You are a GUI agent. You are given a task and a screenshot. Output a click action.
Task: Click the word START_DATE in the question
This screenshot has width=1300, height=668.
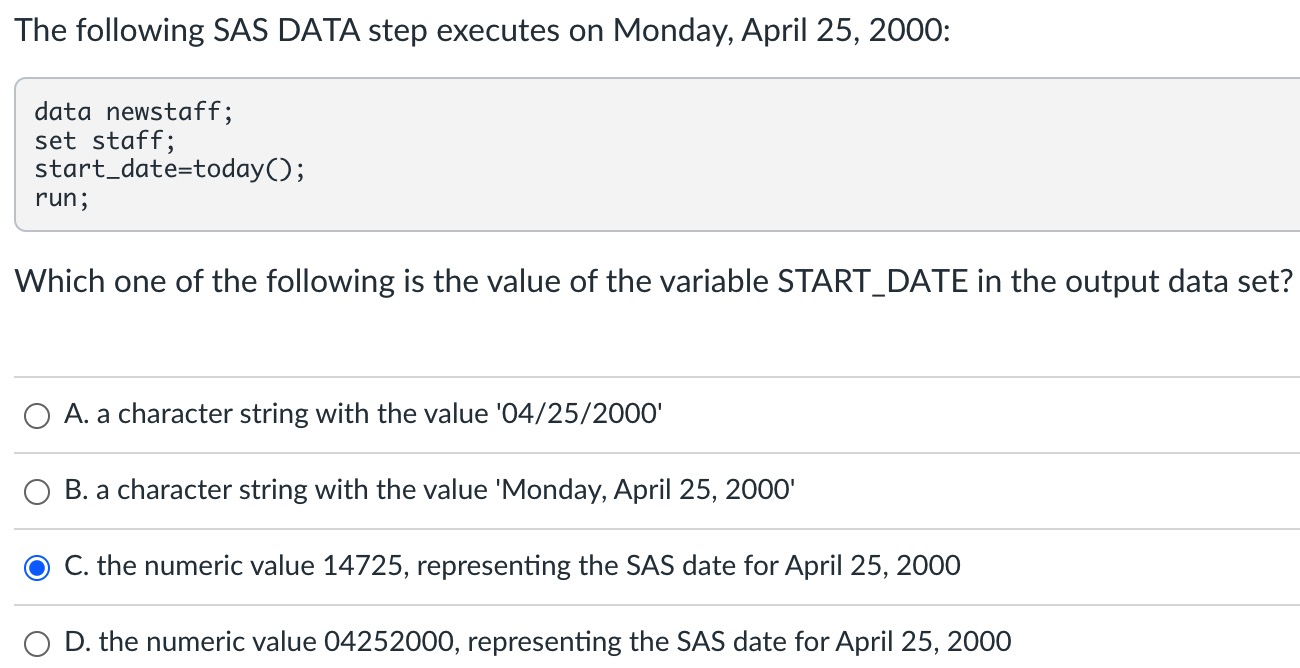872,283
